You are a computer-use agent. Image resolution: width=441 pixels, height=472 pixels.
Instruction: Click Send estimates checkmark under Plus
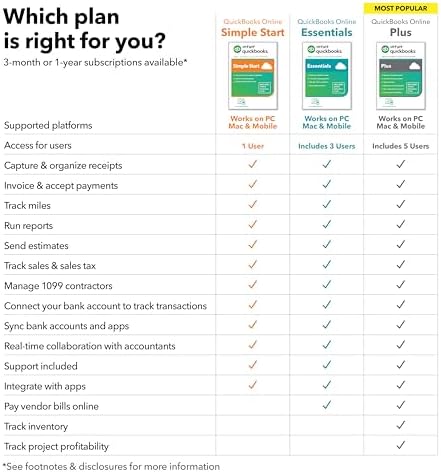(401, 244)
